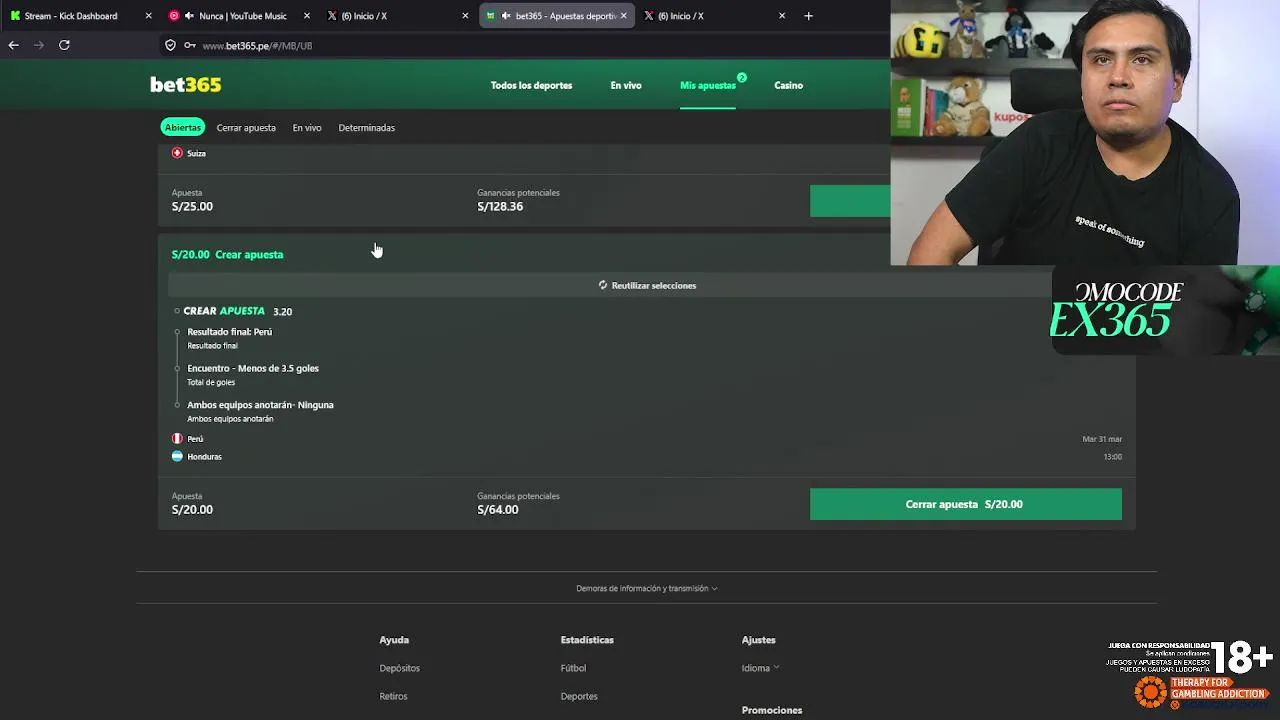Image resolution: width=1280 pixels, height=720 pixels.
Task: Close the bet365 browser tab
Action: (623, 16)
